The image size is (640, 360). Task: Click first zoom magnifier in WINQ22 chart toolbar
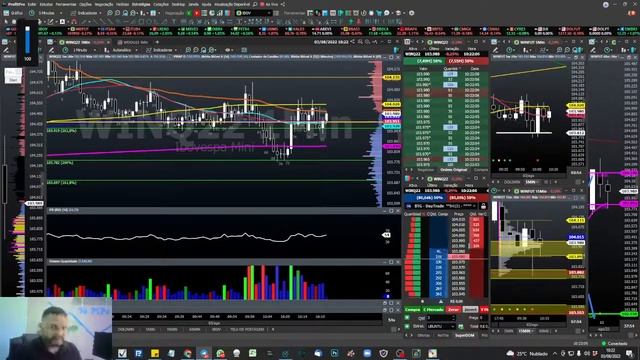[188, 50]
